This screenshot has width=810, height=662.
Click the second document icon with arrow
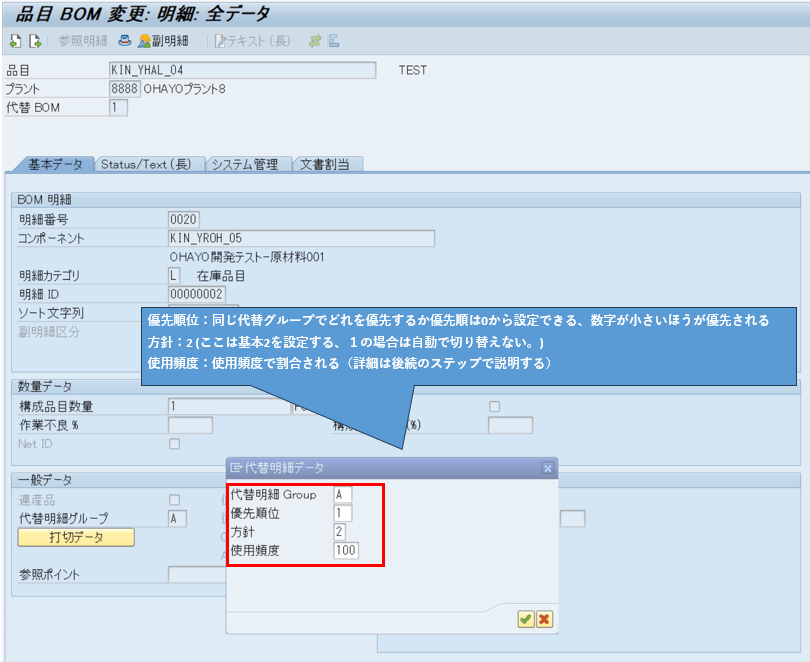(x=35, y=41)
